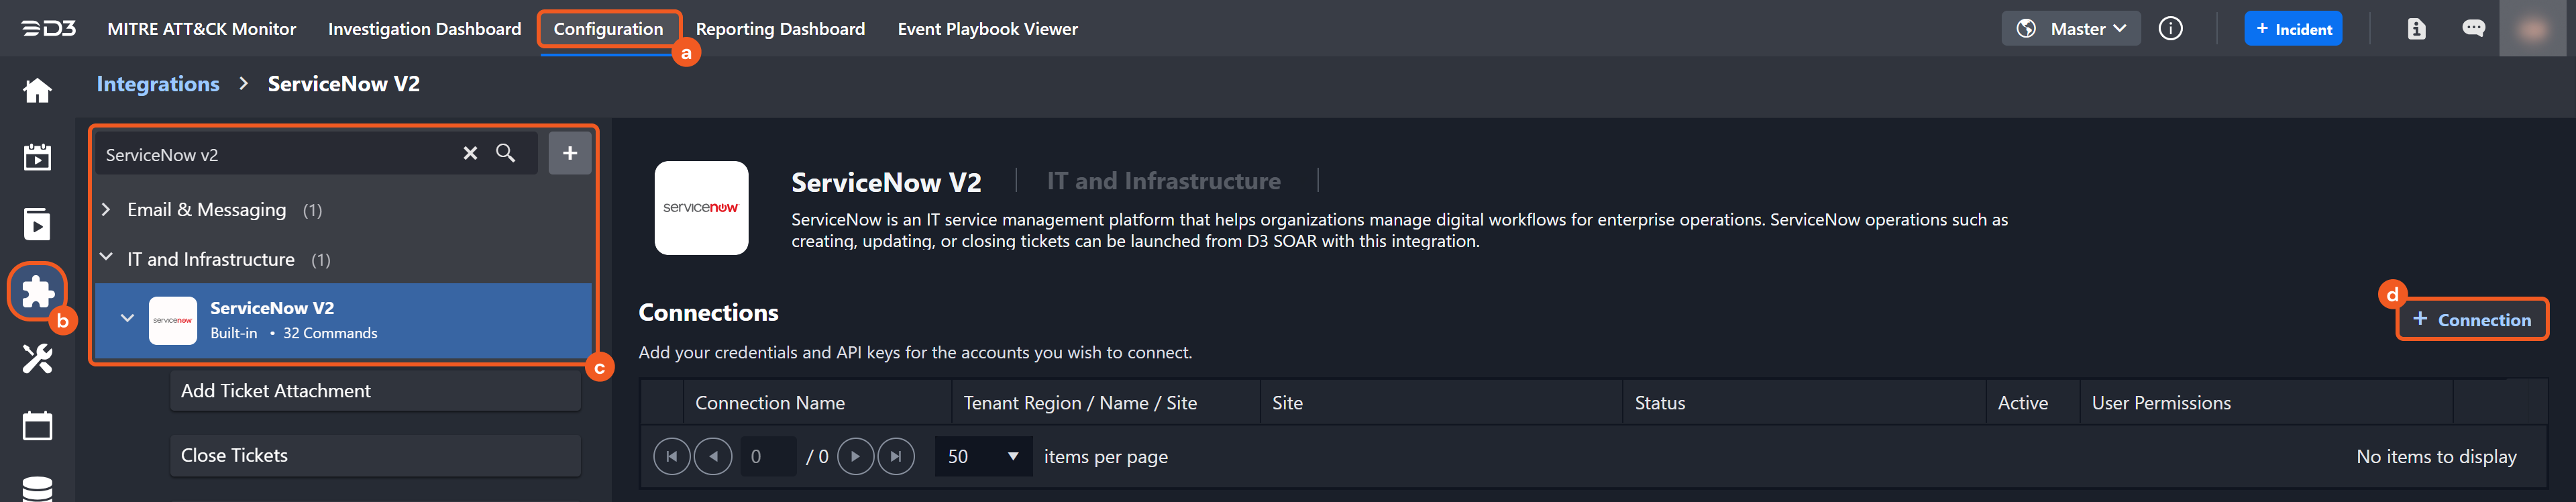Switch to Investigation Dashboard tab

[x=424, y=29]
